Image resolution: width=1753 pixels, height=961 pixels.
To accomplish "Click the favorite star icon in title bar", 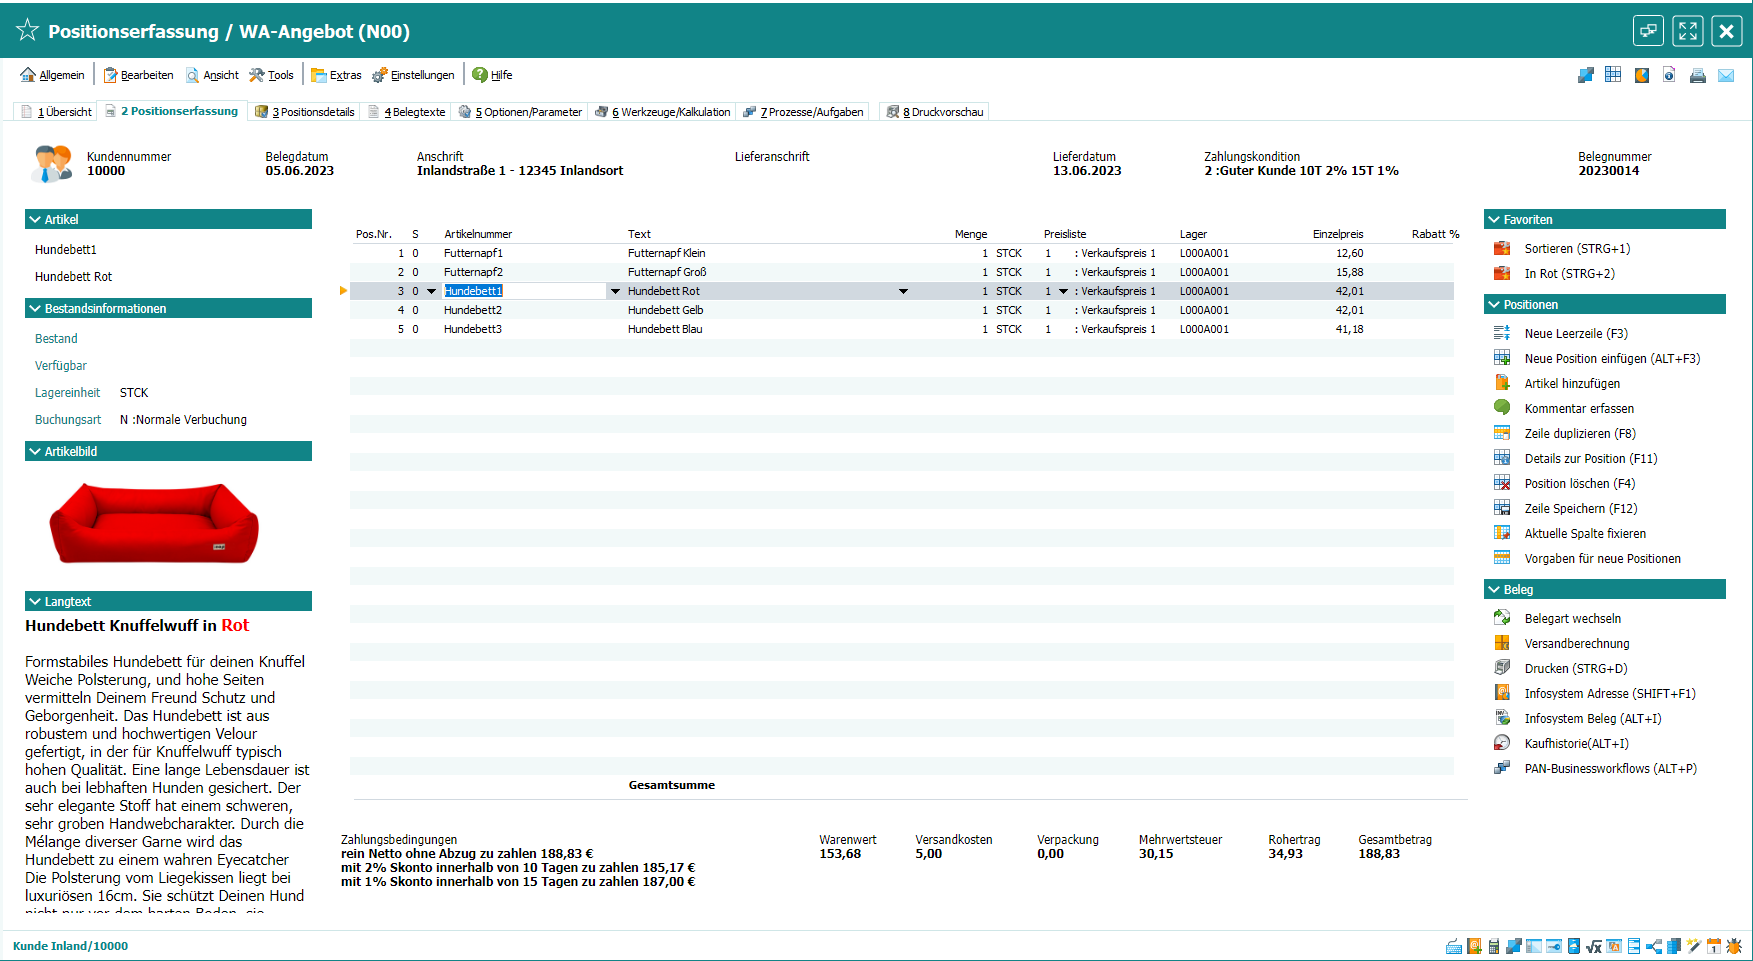I will tap(27, 31).
